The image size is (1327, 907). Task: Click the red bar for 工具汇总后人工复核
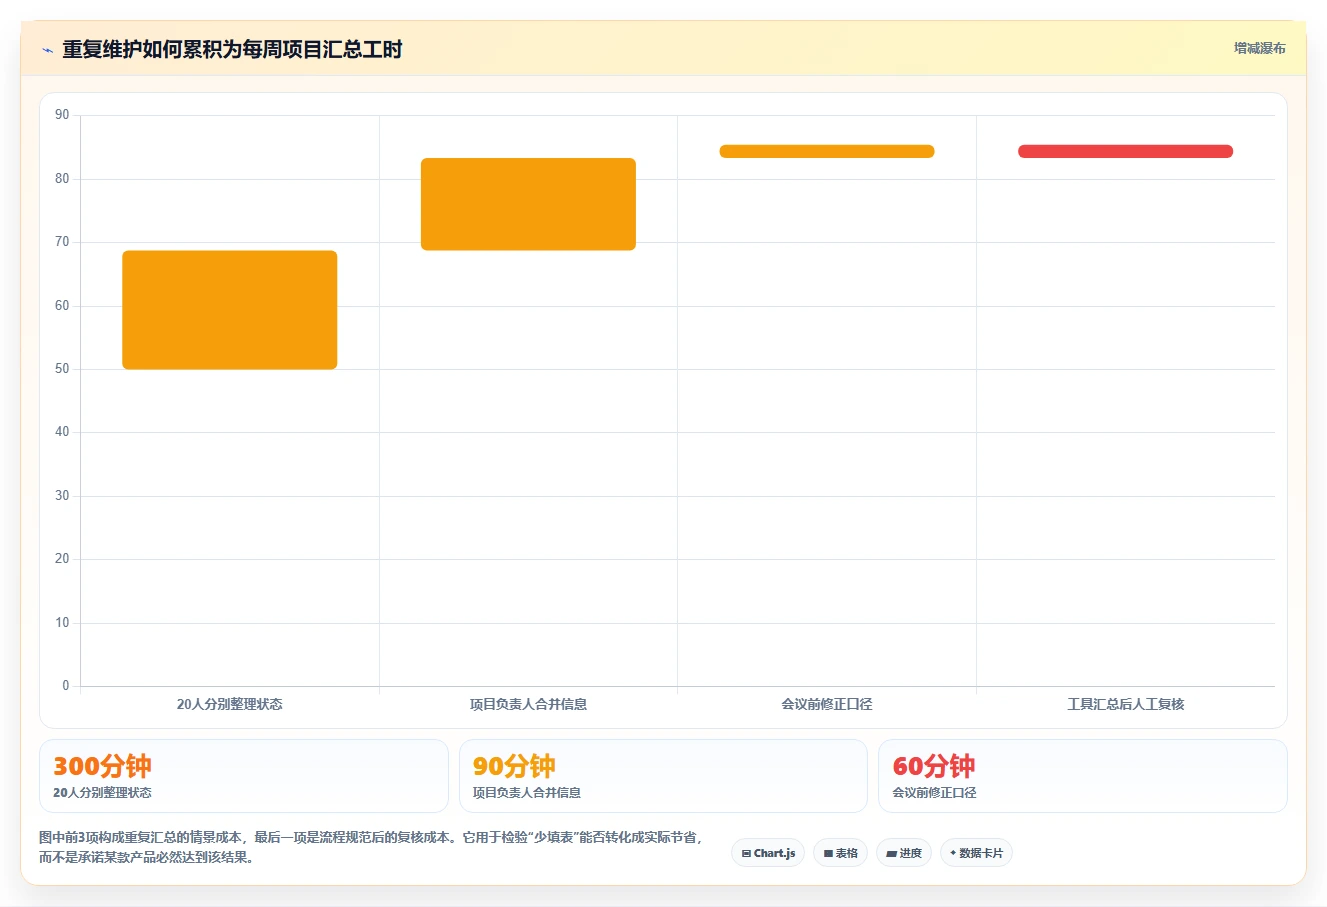coord(1125,151)
